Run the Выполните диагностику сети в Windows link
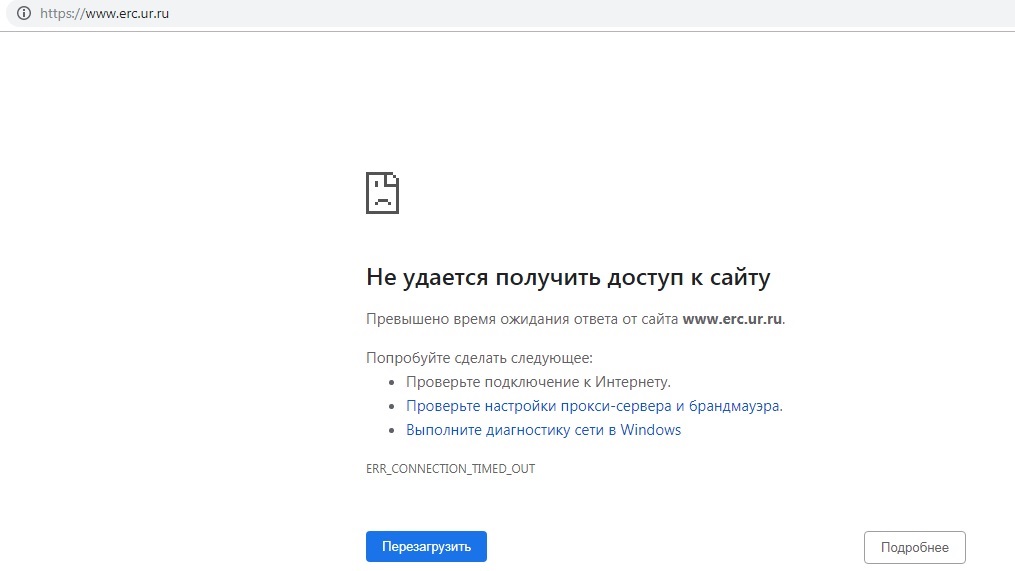1015x571 pixels. point(543,430)
